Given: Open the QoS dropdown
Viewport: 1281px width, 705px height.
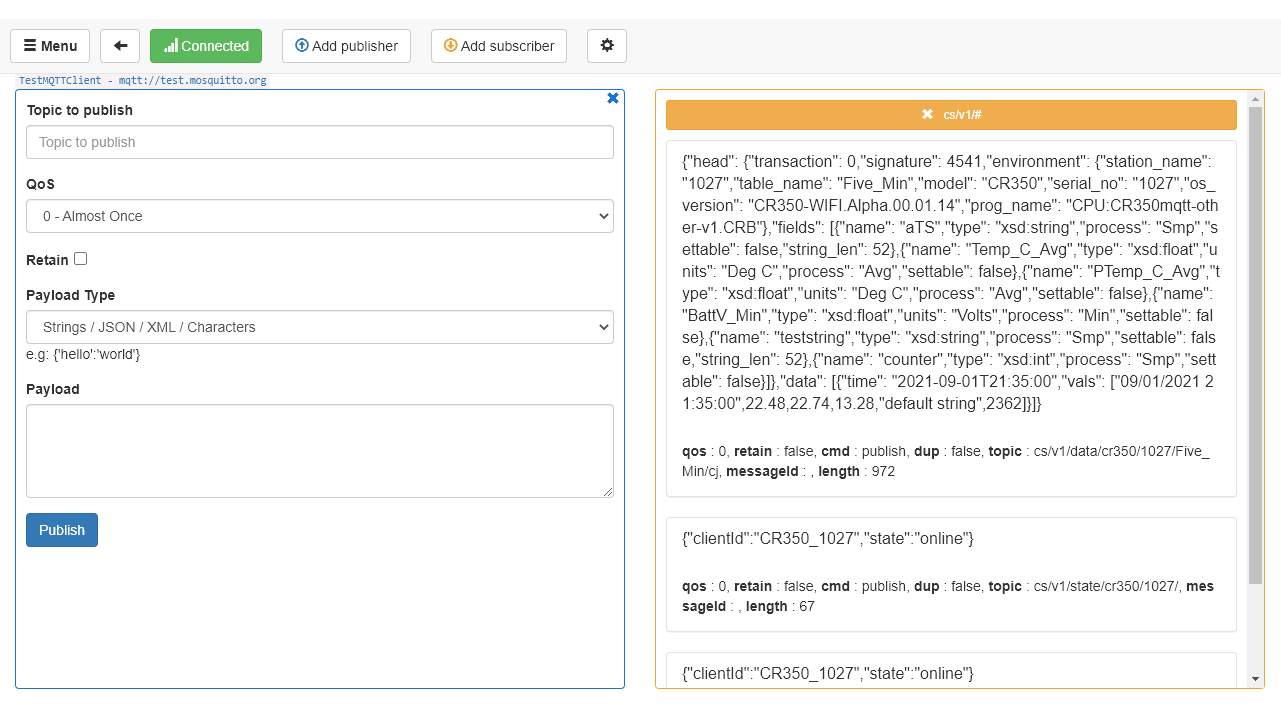Looking at the screenshot, I should pyautogui.click(x=320, y=216).
